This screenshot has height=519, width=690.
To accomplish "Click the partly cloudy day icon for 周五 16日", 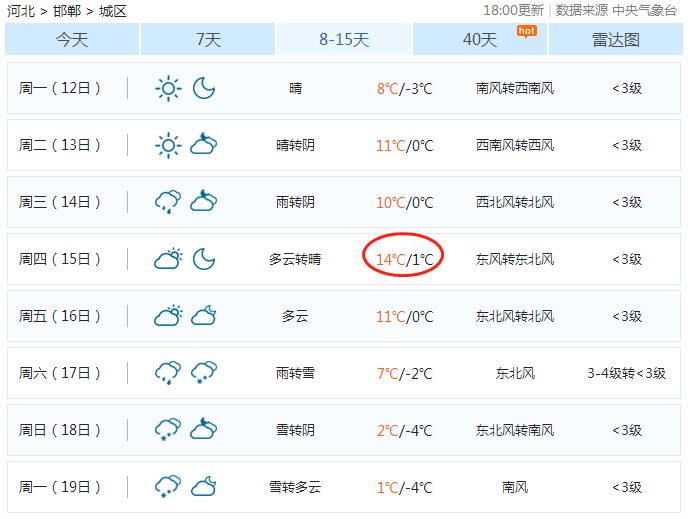I will [168, 315].
